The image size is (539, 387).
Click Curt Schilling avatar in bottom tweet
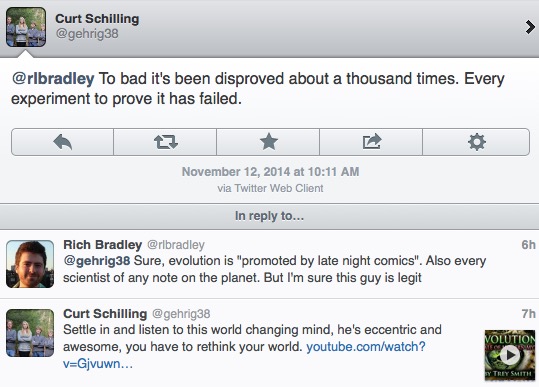[30, 333]
